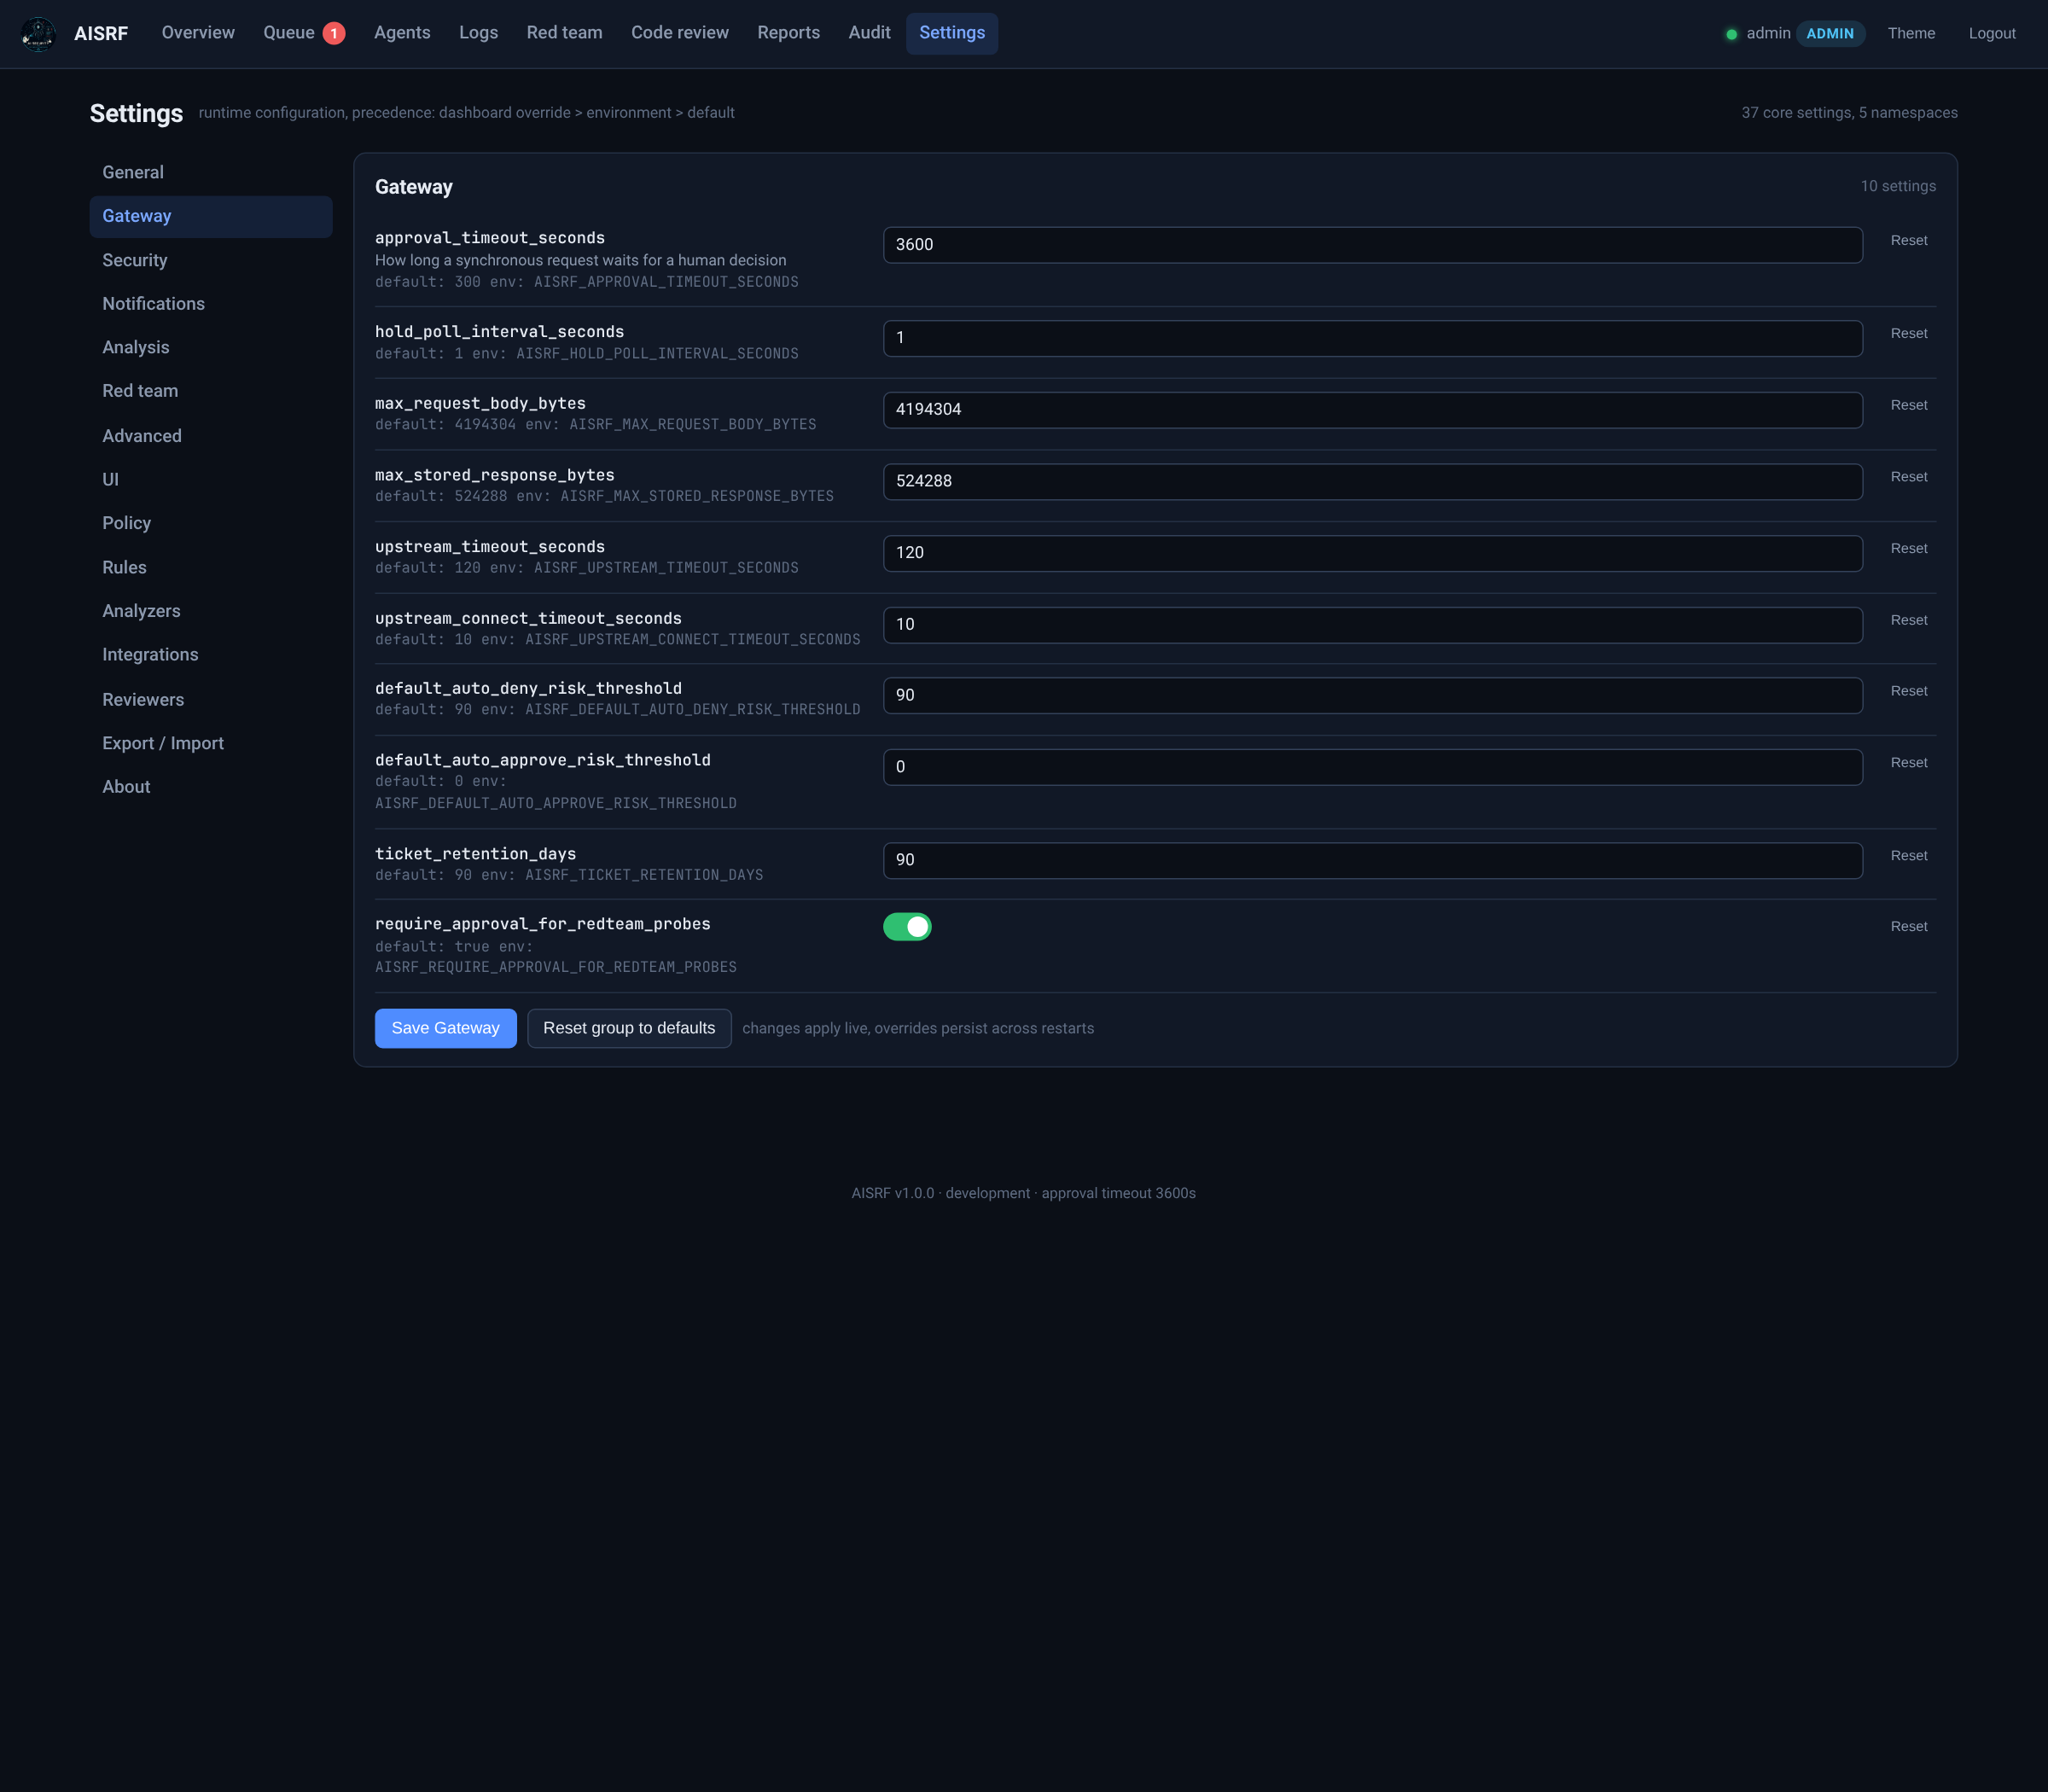This screenshot has height=1792, width=2048.
Task: Open Export / Import section
Action: pos(210,743)
